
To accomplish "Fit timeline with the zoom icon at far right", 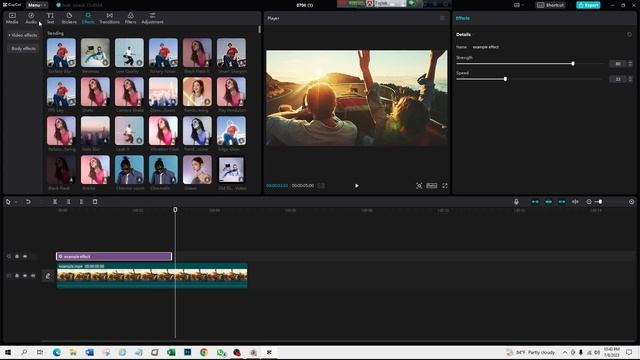I will pos(631,202).
